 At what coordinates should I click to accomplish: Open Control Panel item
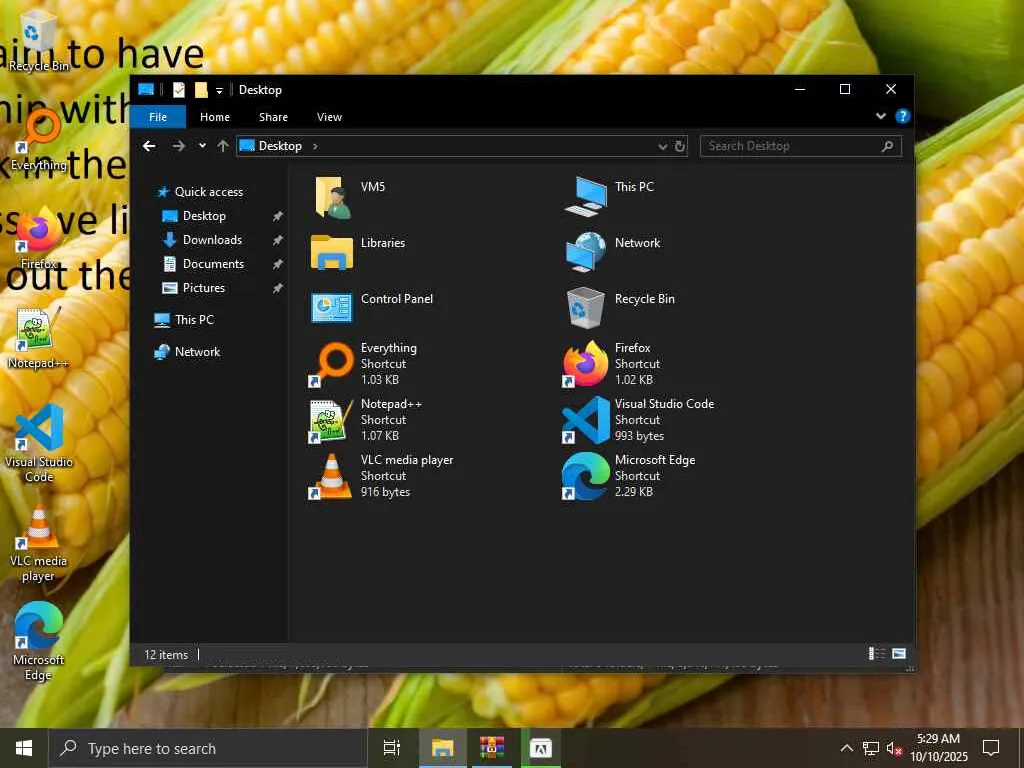[372, 308]
